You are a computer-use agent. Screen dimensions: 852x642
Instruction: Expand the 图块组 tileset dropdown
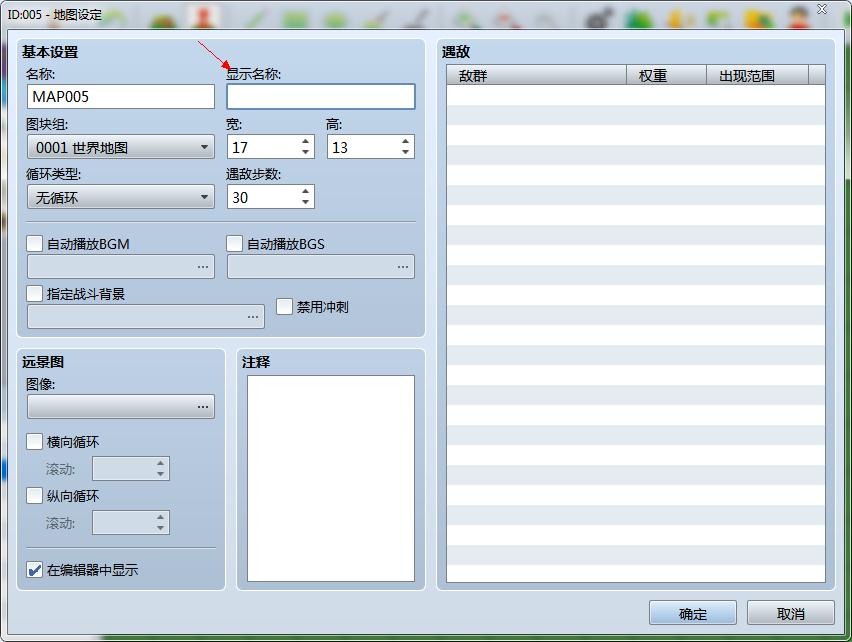pyautogui.click(x=121, y=147)
